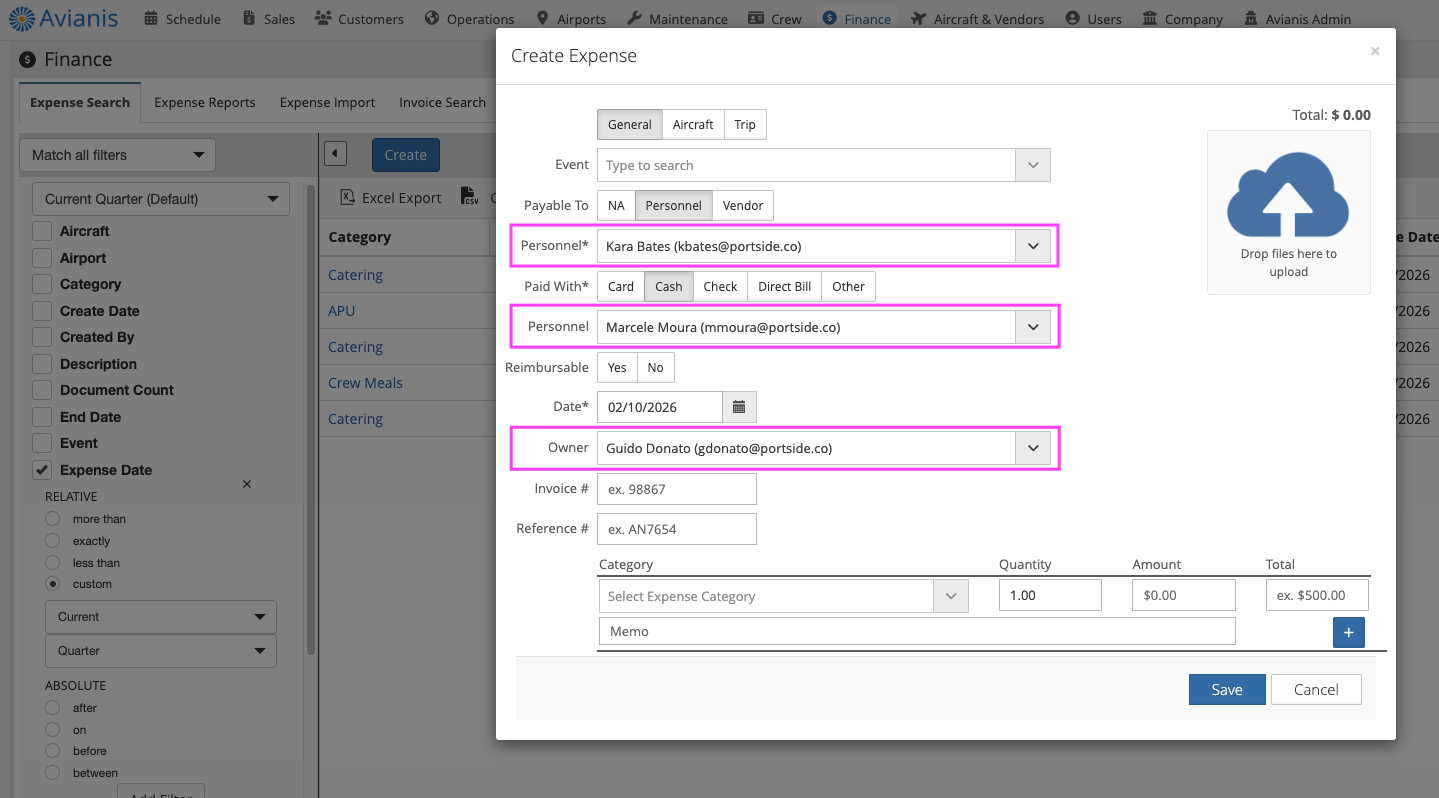Image resolution: width=1439 pixels, height=798 pixels.
Task: Click the blue plus add-line button
Action: coord(1348,632)
